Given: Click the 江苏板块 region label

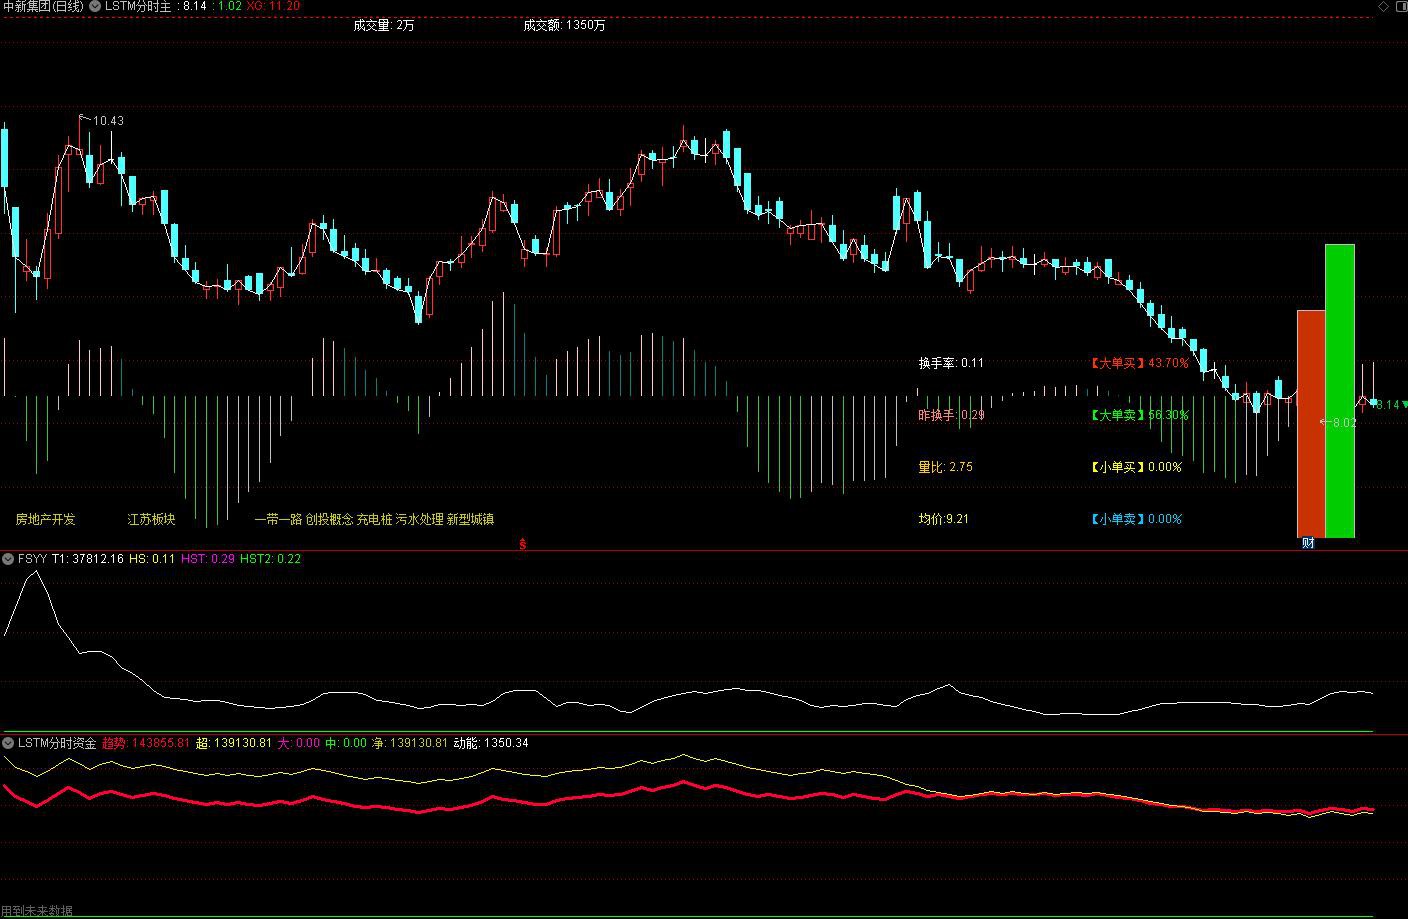Looking at the screenshot, I should 151,519.
